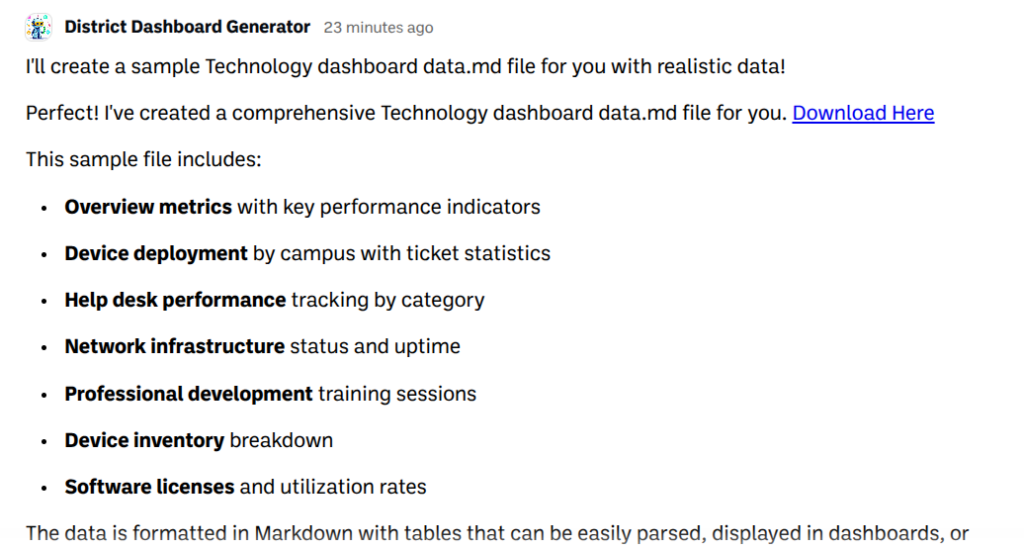The width and height of the screenshot is (1024, 549).
Task: Open the Download Here link
Action: [x=863, y=113]
